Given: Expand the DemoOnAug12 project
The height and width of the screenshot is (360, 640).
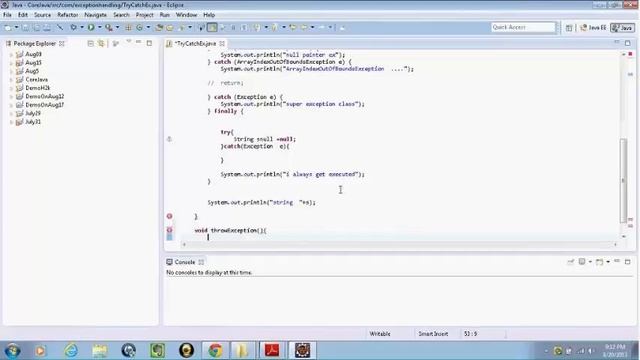Looking at the screenshot, I should point(11,96).
